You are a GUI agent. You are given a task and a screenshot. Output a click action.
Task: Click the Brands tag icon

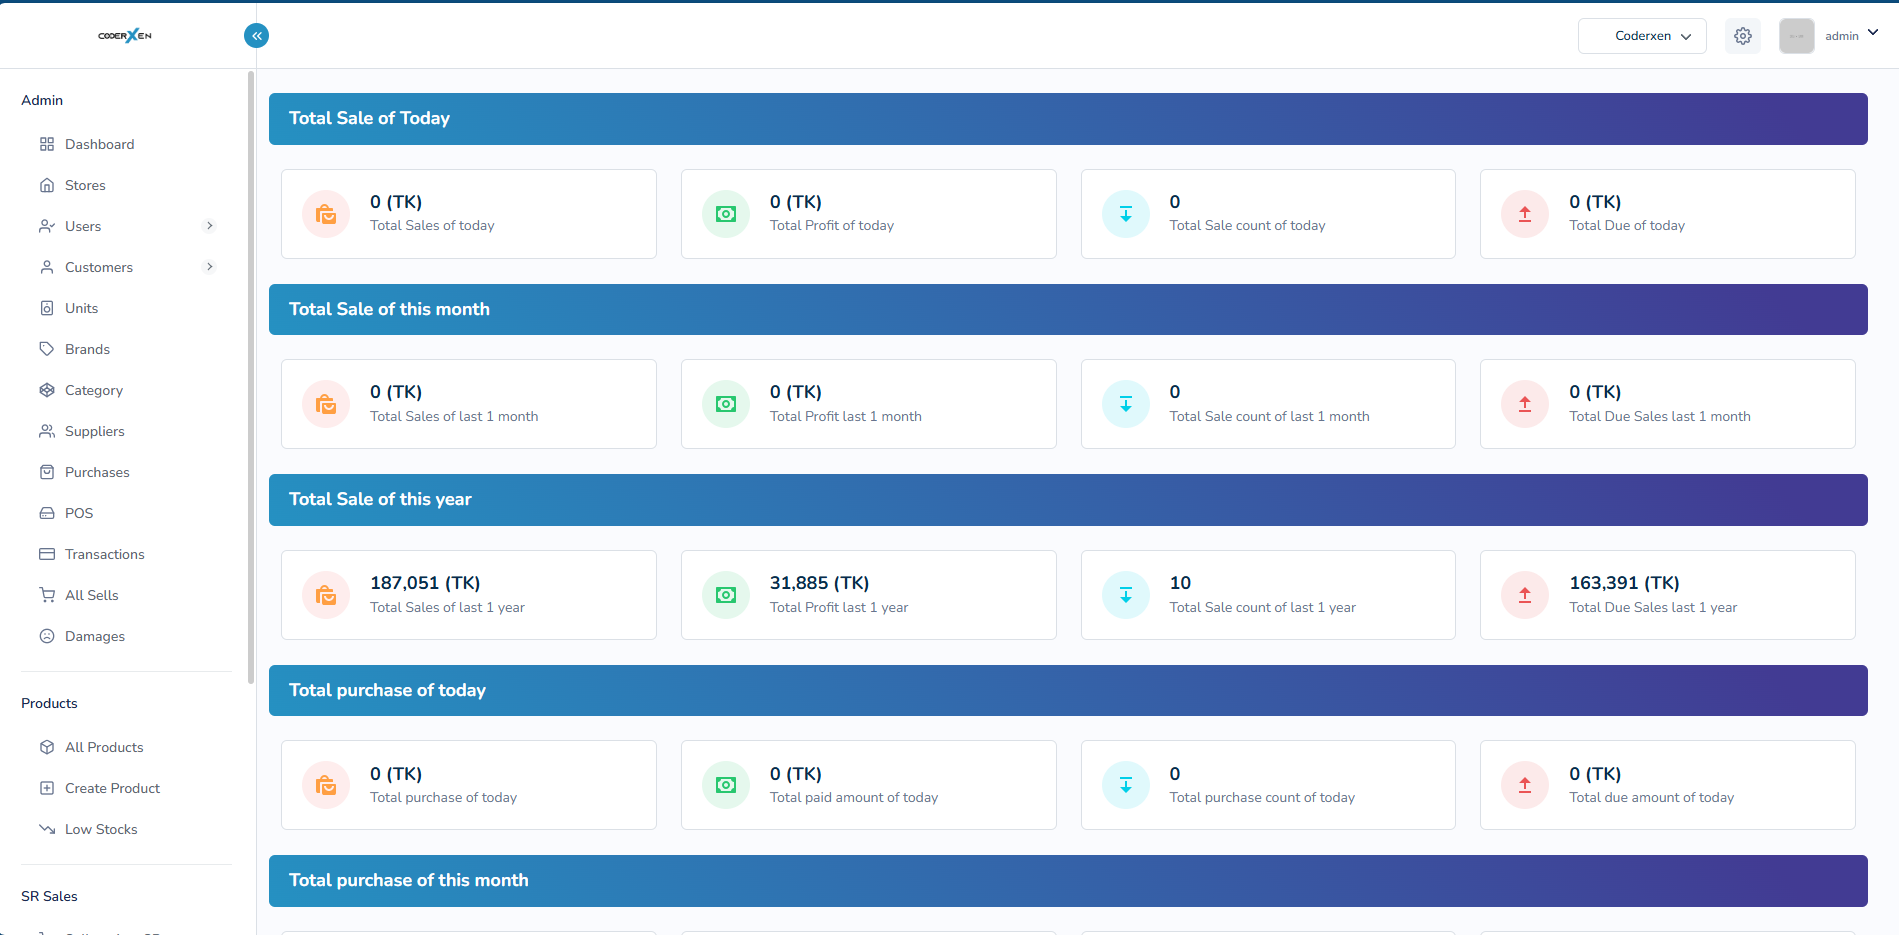[47, 349]
